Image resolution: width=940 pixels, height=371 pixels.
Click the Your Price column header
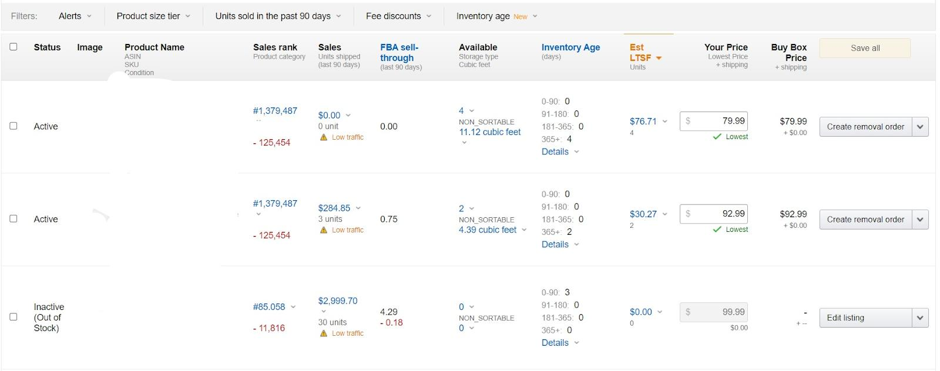(x=726, y=47)
